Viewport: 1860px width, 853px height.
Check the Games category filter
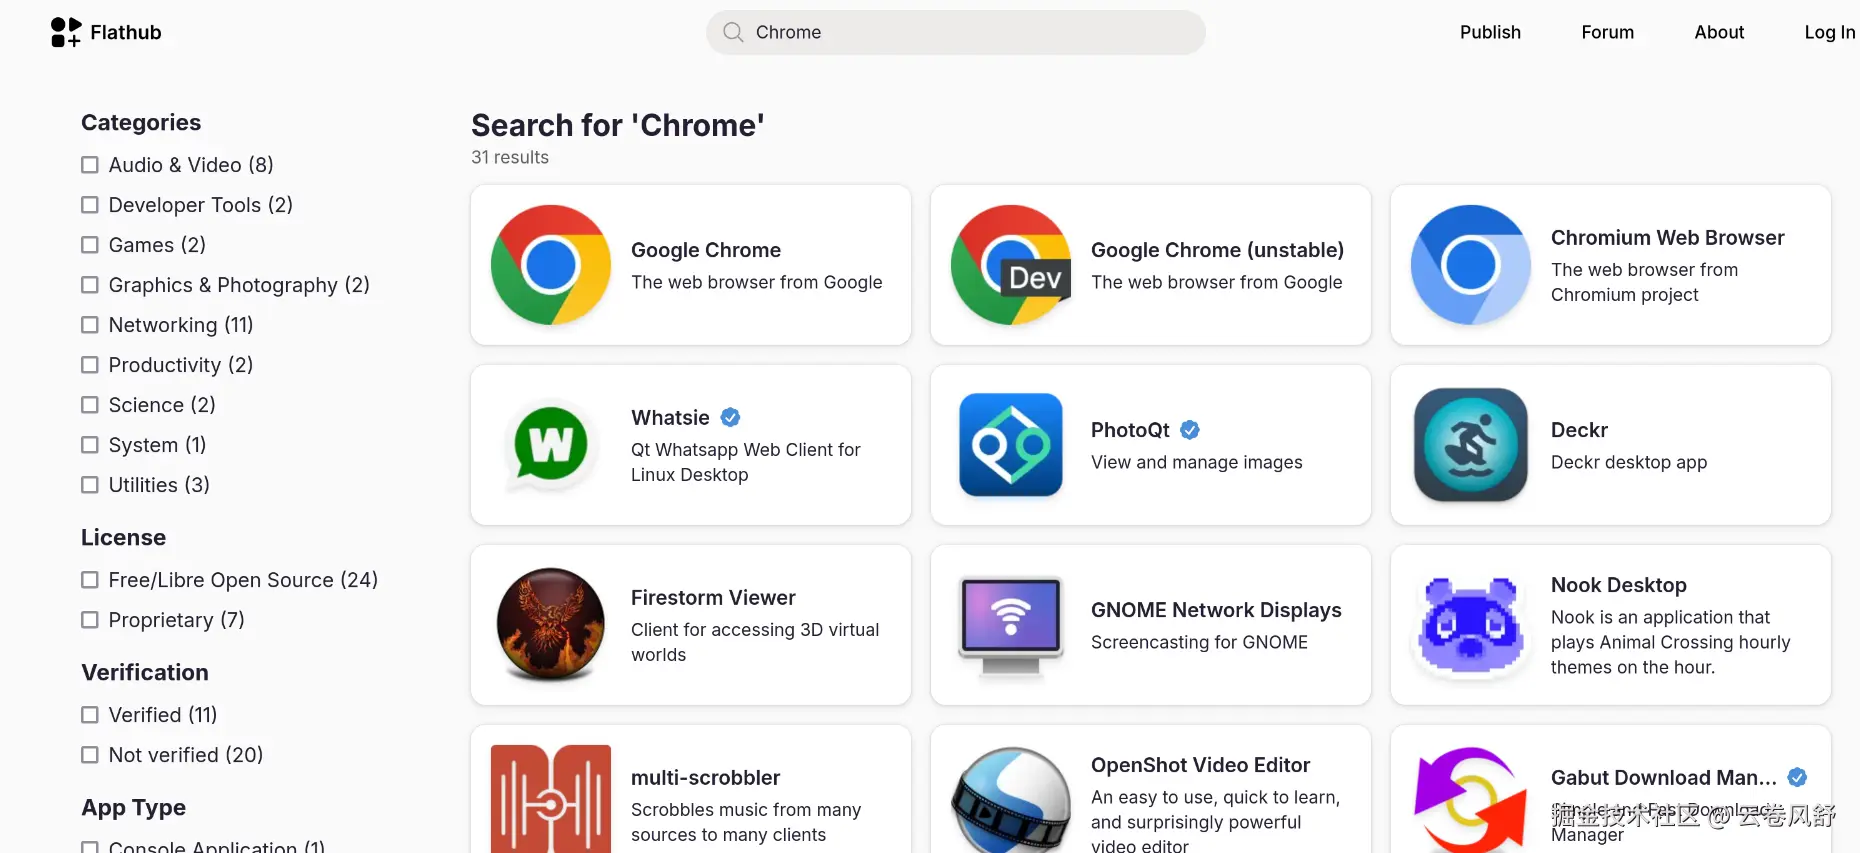coord(90,245)
